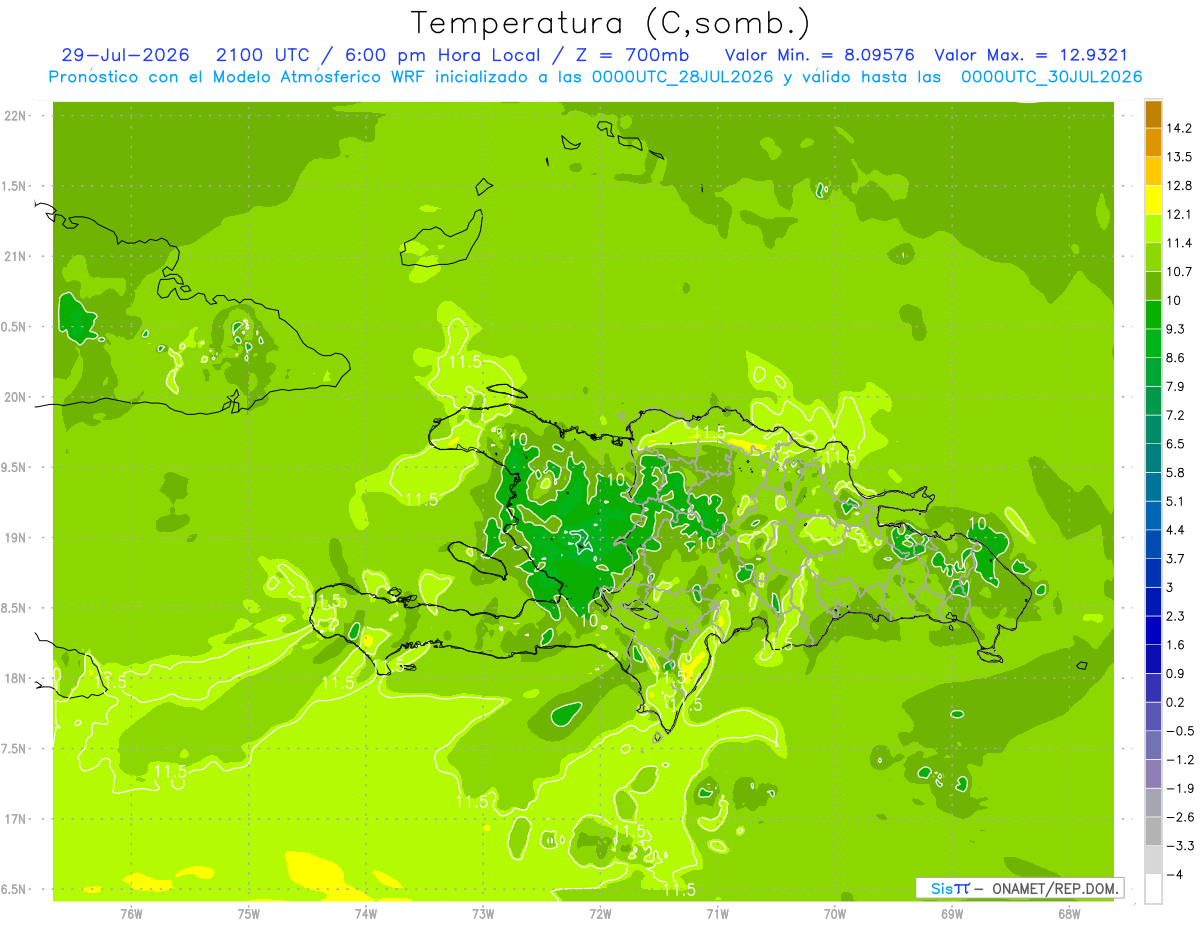Click the '8.6' legend value
Viewport: 1200px width, 927px height.
click(x=1176, y=358)
